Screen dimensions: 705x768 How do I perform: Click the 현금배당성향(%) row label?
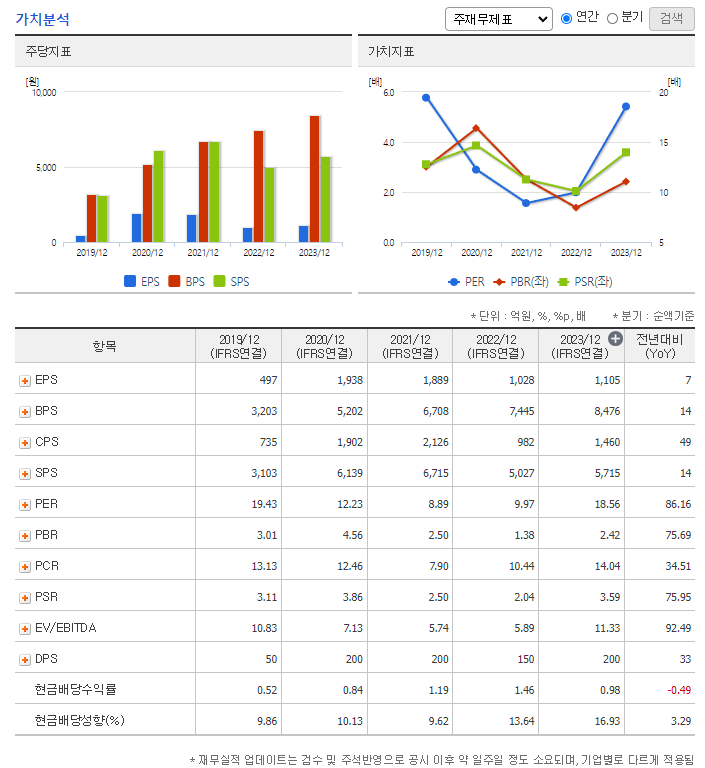coord(79,720)
